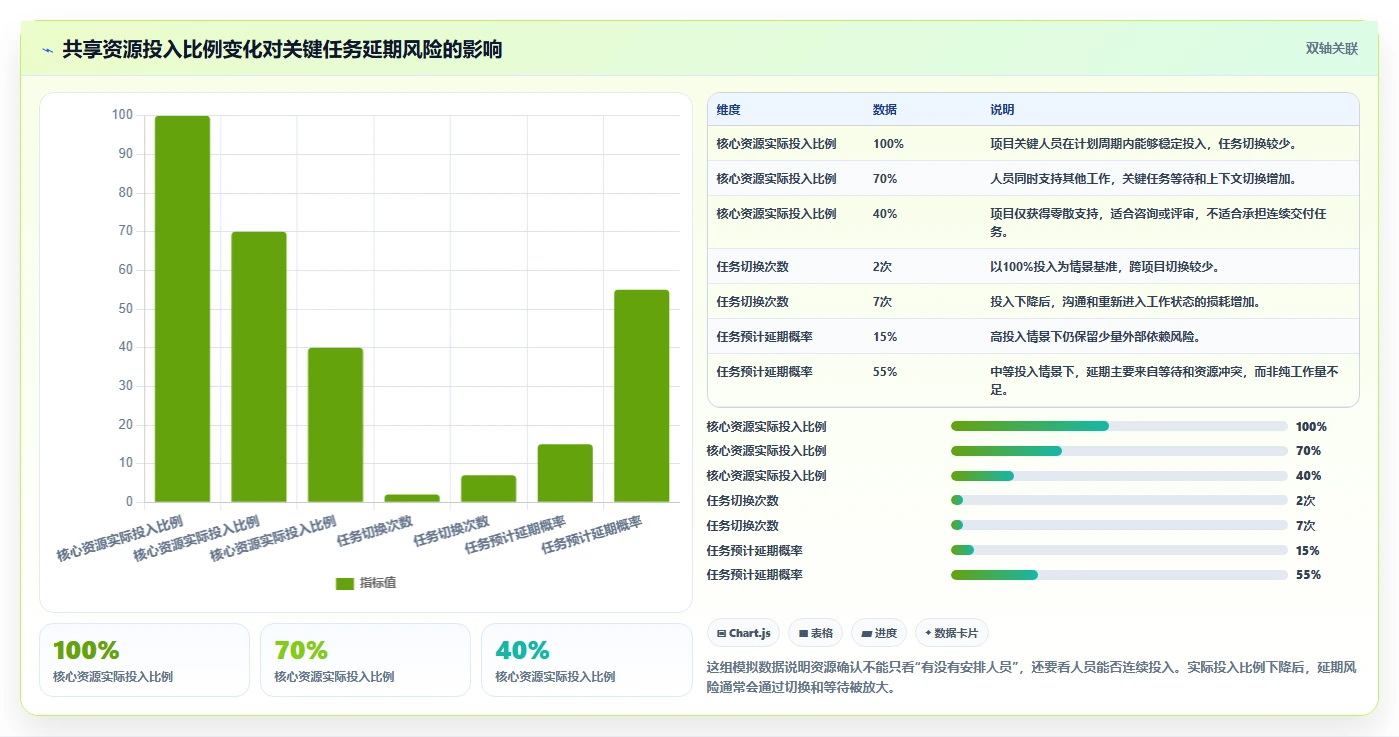This screenshot has height=737, width=1399.
Task: Click the 任务切换次数 label of the 7次 progress bar
Action: 742,526
